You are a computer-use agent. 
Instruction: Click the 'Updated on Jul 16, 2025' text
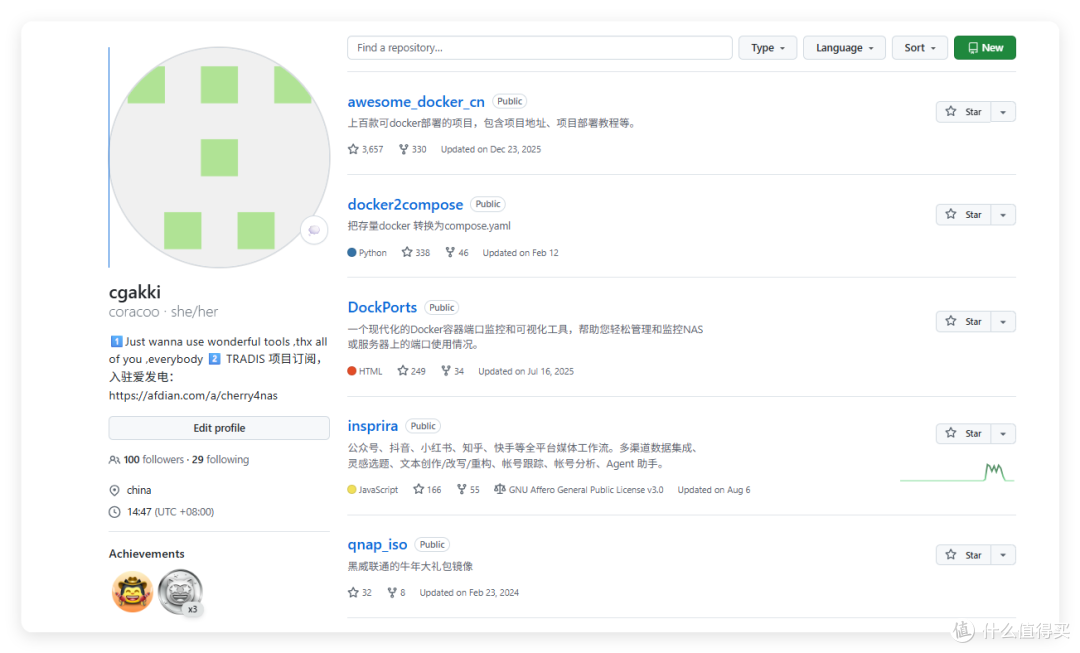point(526,371)
